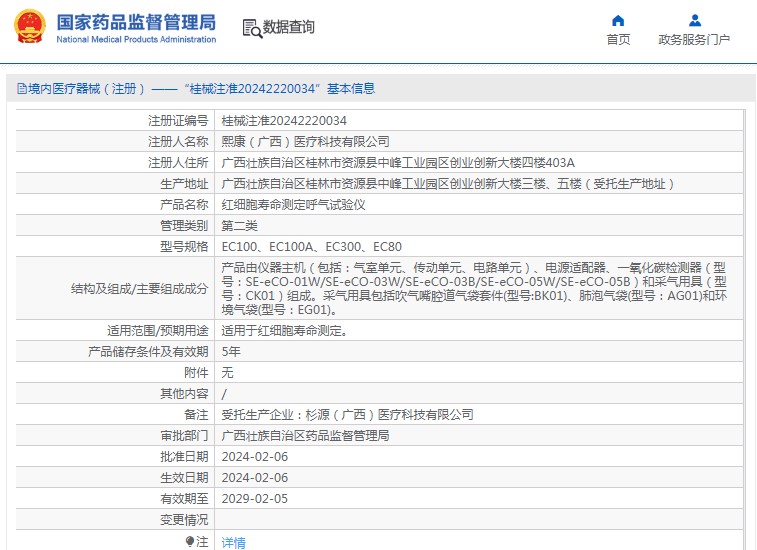Click the 生效日期 label
757x550 pixels.
click(184, 478)
